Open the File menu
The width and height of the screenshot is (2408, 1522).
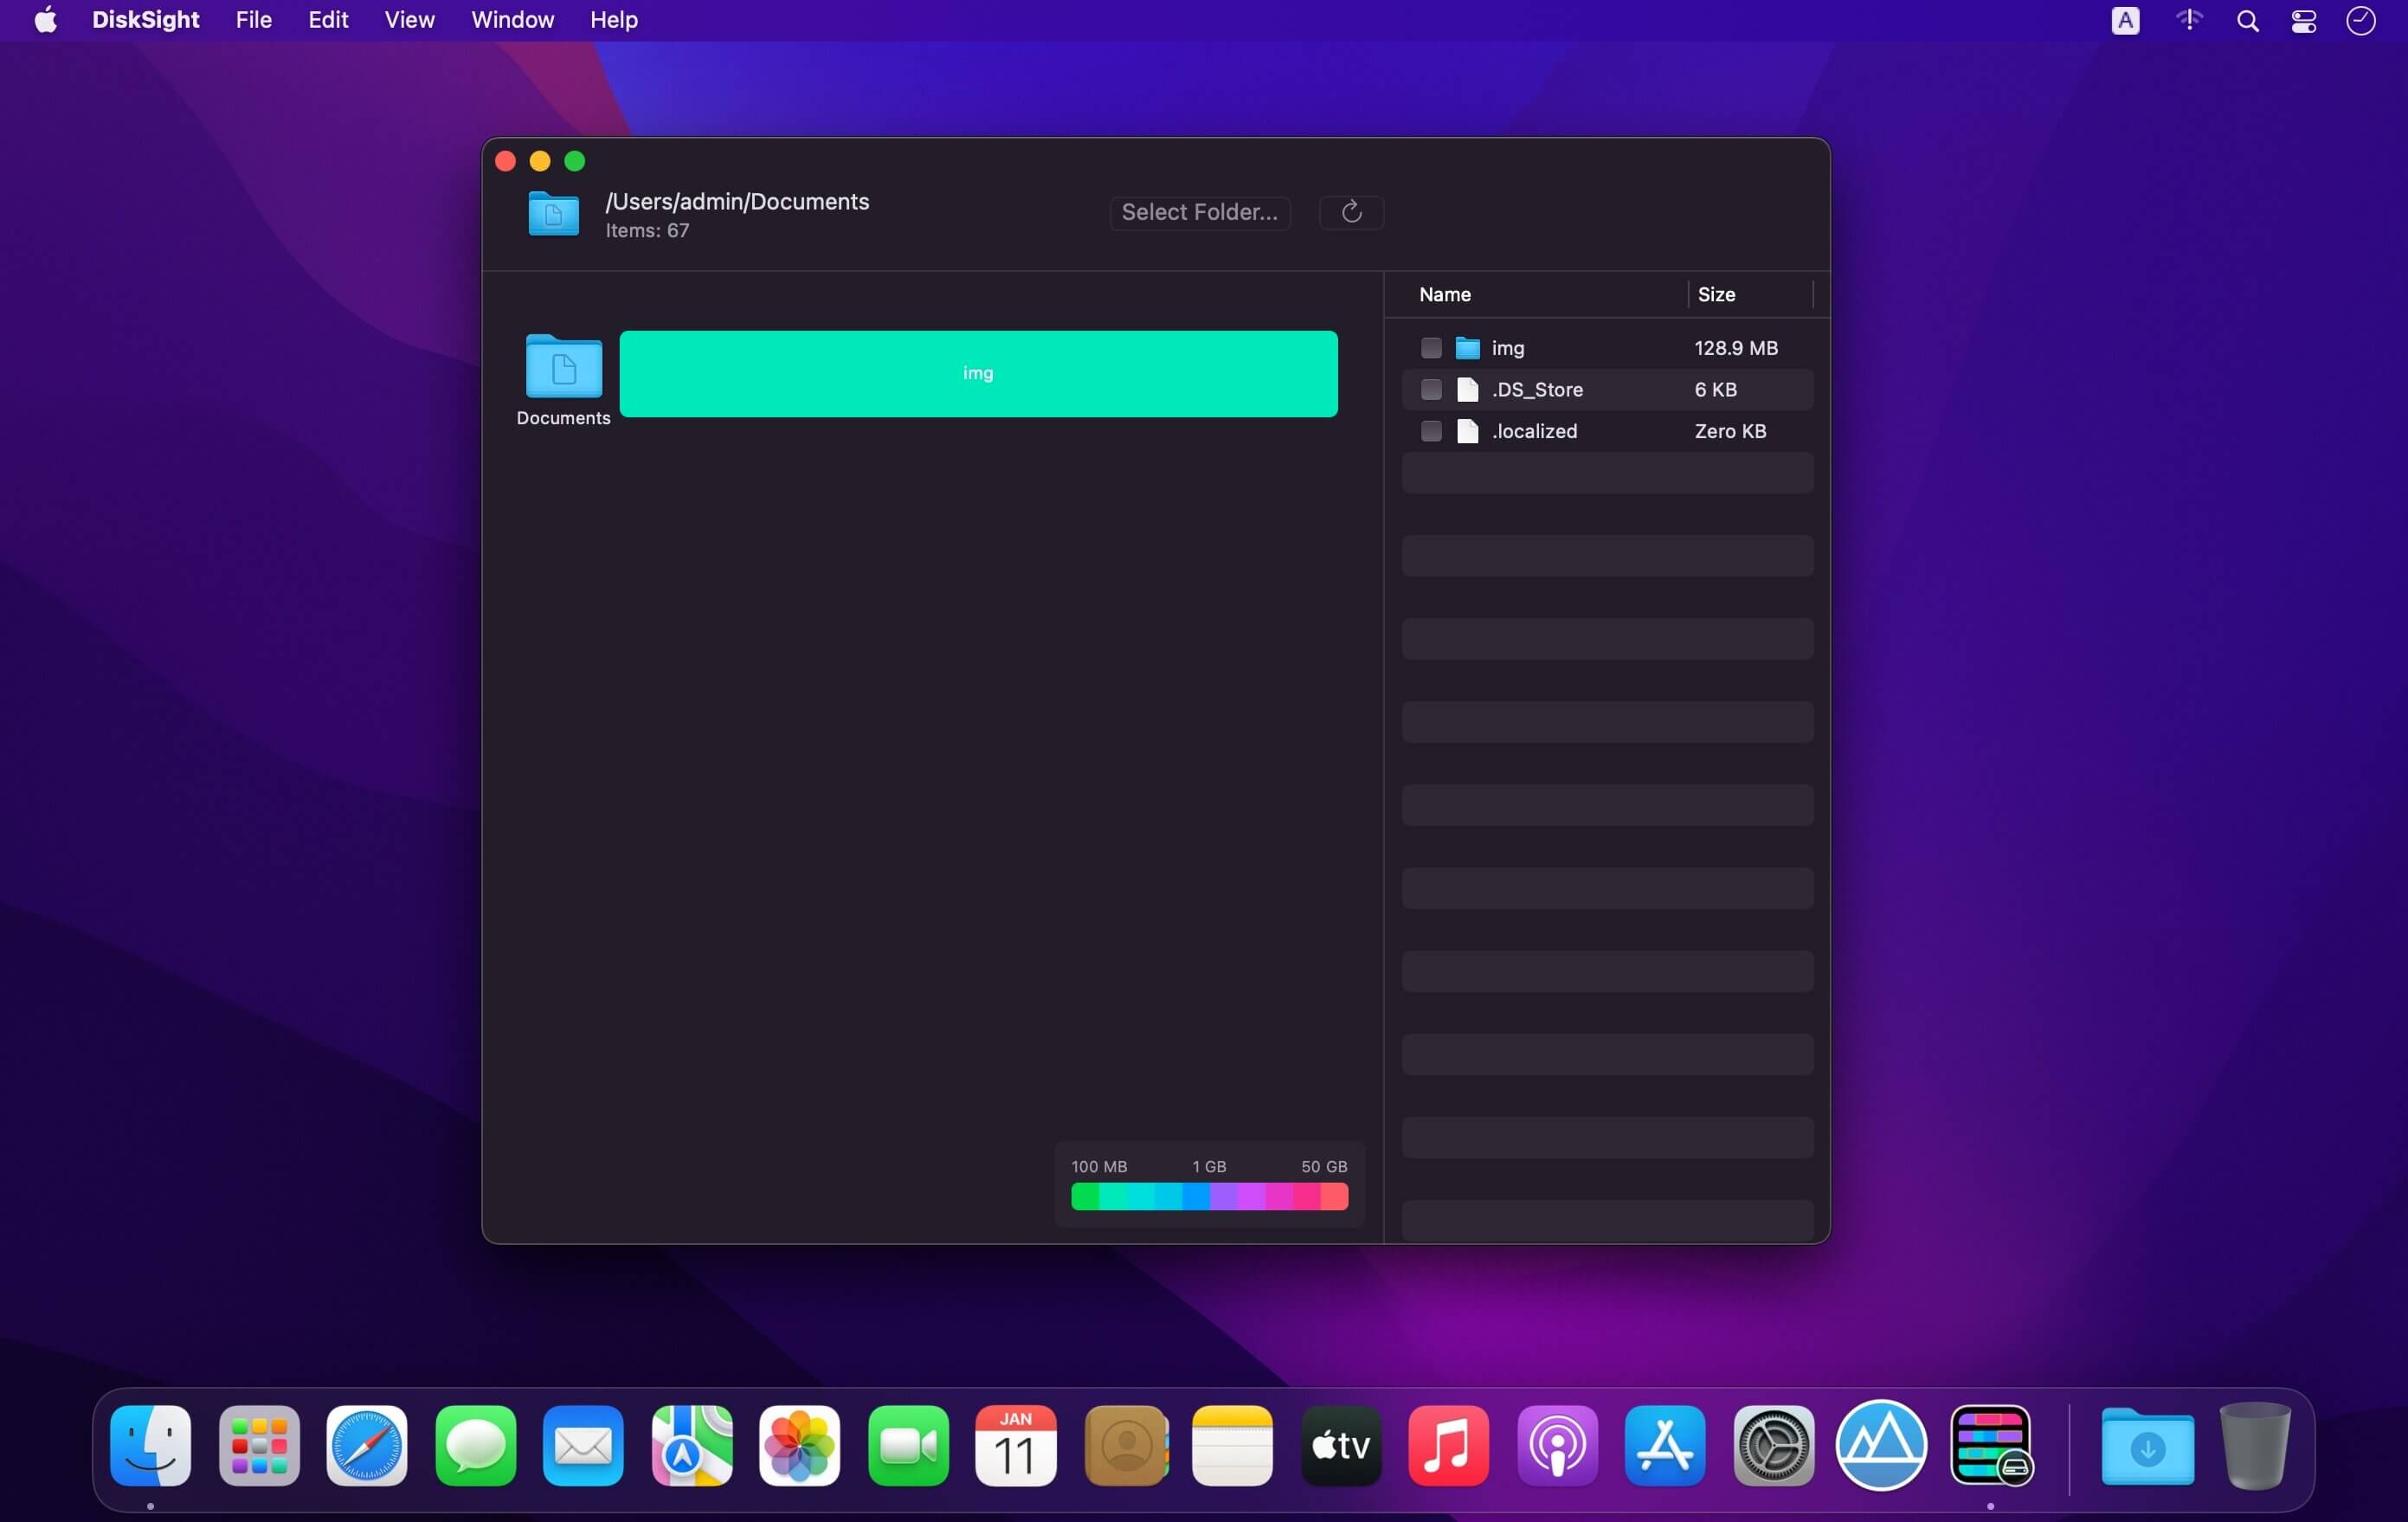pos(253,20)
